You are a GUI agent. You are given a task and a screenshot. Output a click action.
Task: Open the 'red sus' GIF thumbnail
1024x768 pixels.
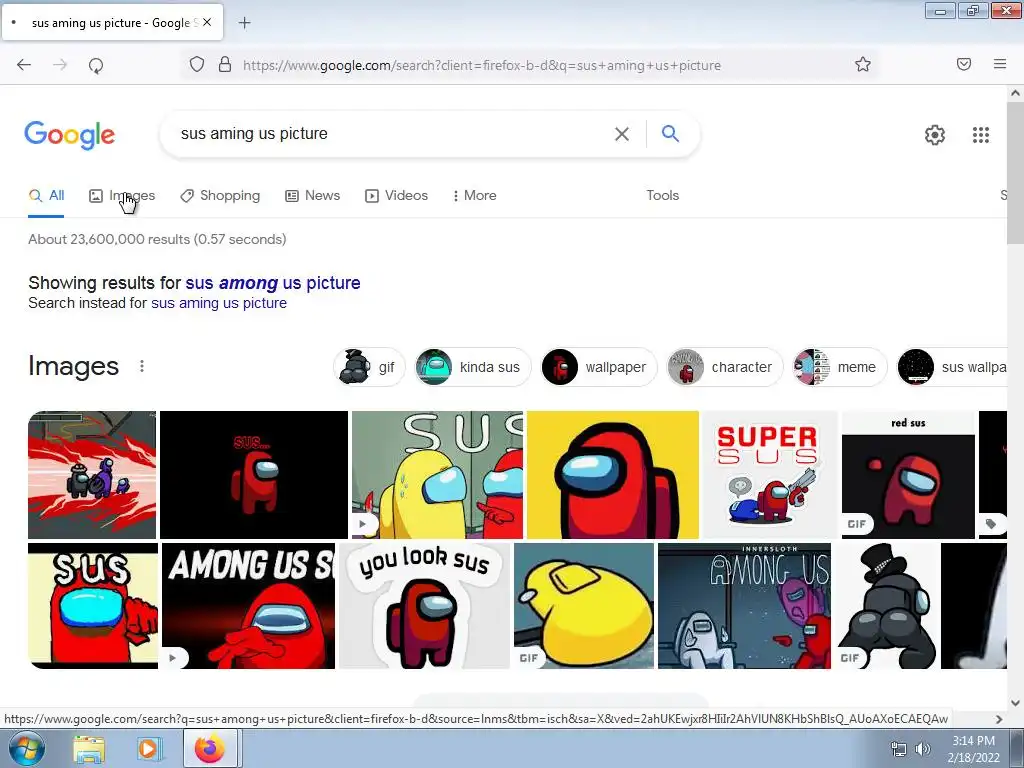click(x=908, y=475)
